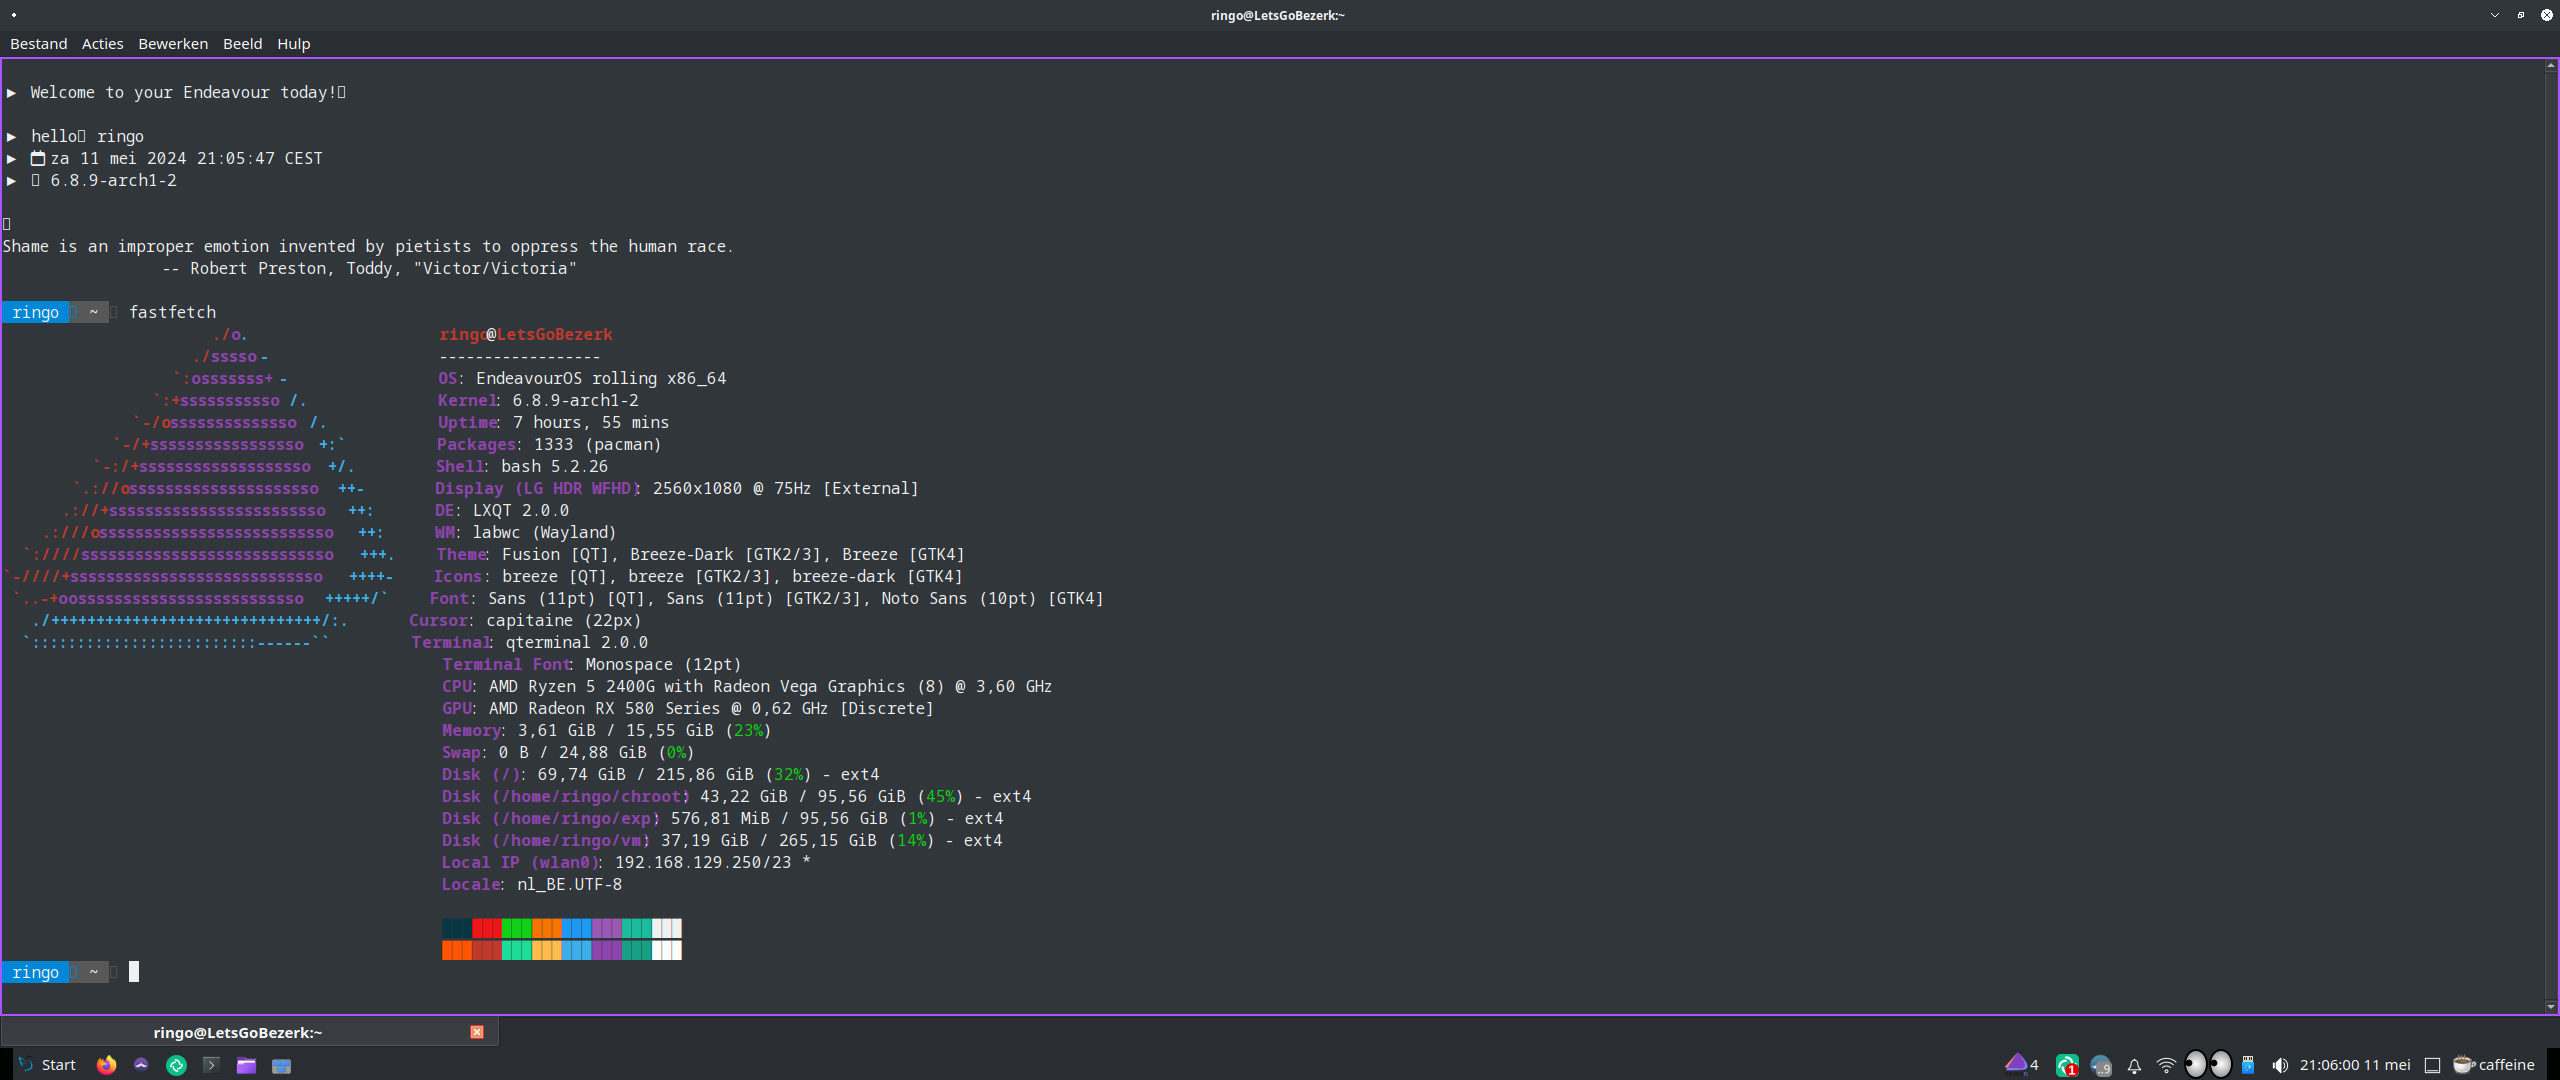The width and height of the screenshot is (2560, 1080).
Task: Click the Memory '3,61 GiB / 15,55 GiB' line
Action: click(x=607, y=730)
